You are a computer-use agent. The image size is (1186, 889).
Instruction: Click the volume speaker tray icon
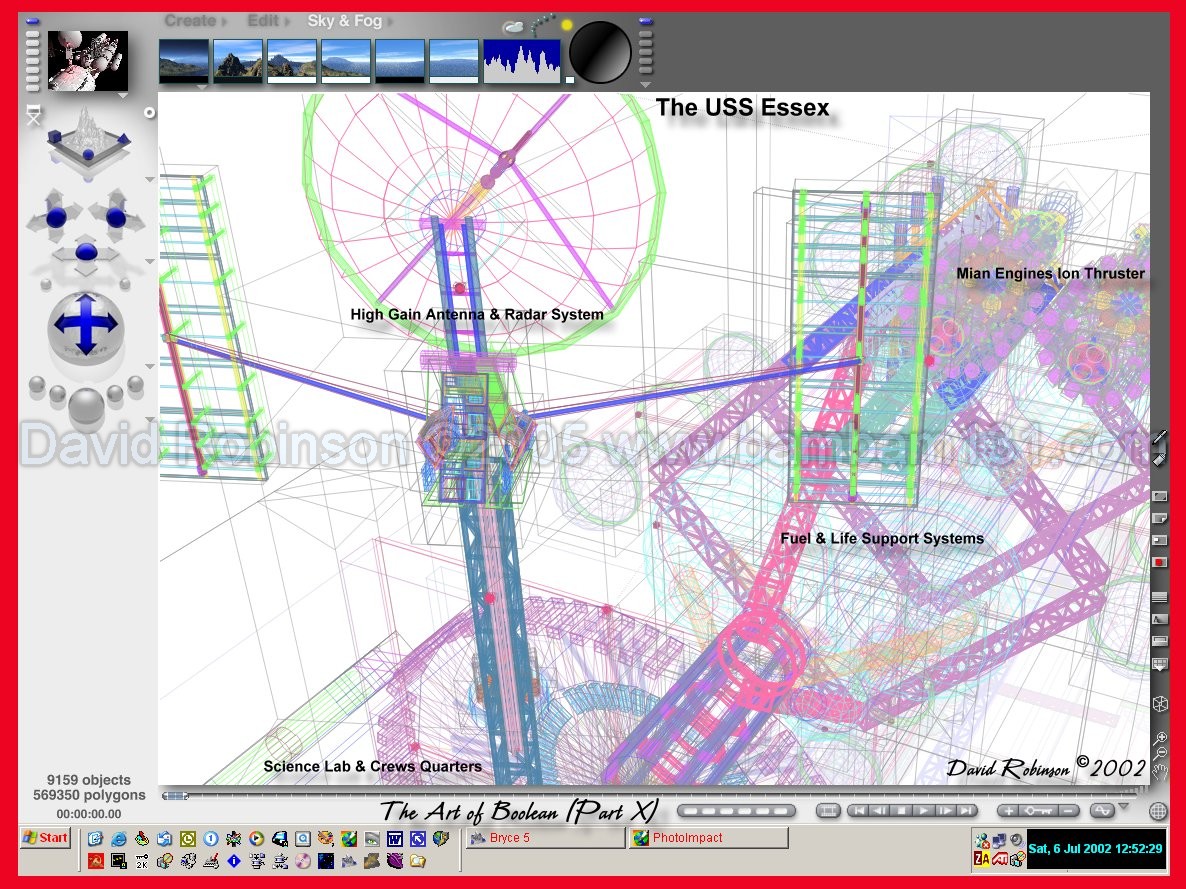1016,840
